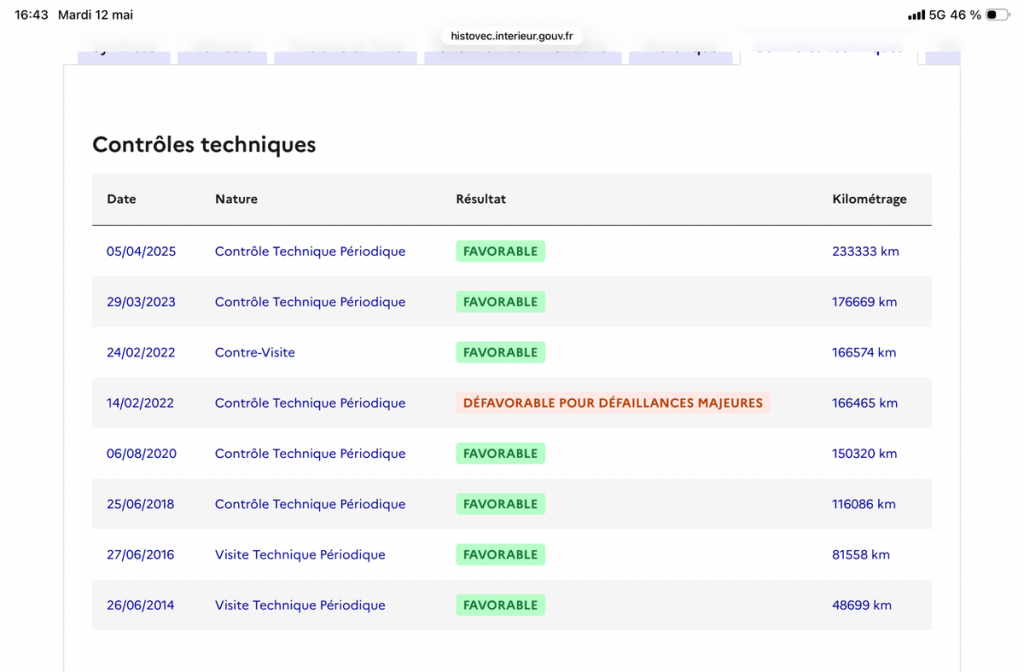Click the 'Résultat' column header
Screen dimensions: 1024x672
[x=481, y=199]
